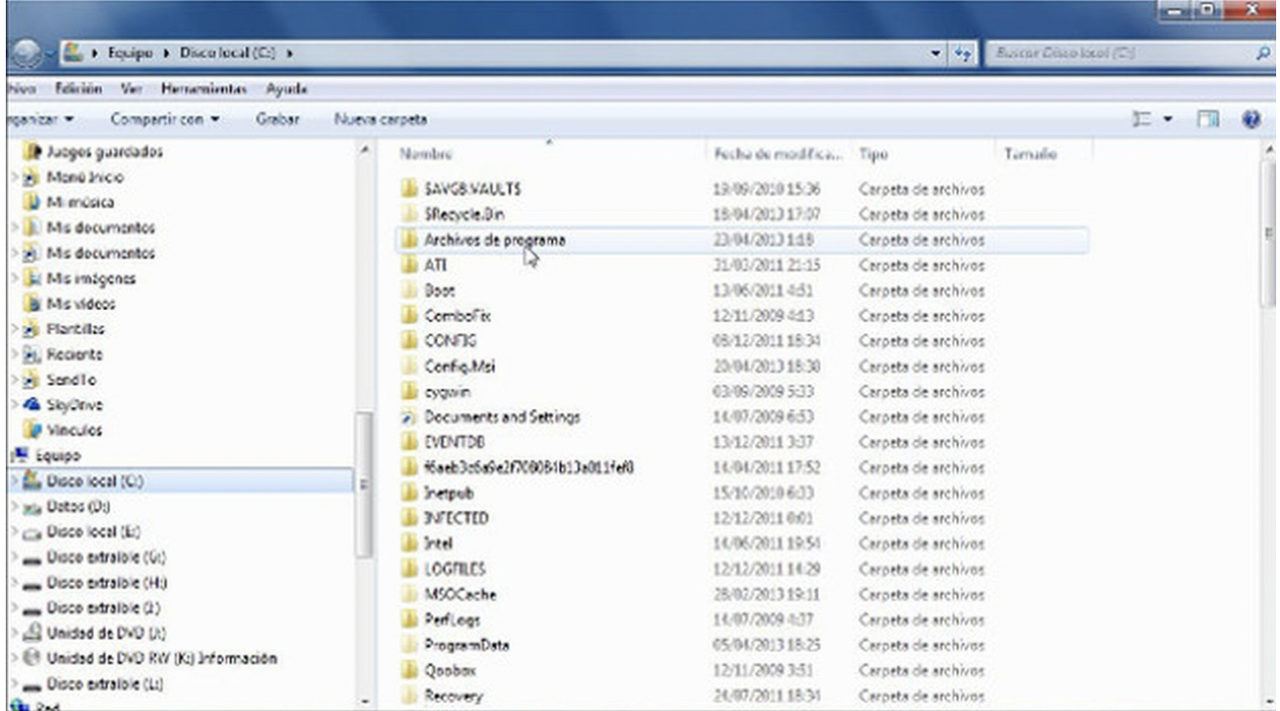Sort by the Tamaño column header
Screen dimensions: 1280x711
[x=1031, y=154]
